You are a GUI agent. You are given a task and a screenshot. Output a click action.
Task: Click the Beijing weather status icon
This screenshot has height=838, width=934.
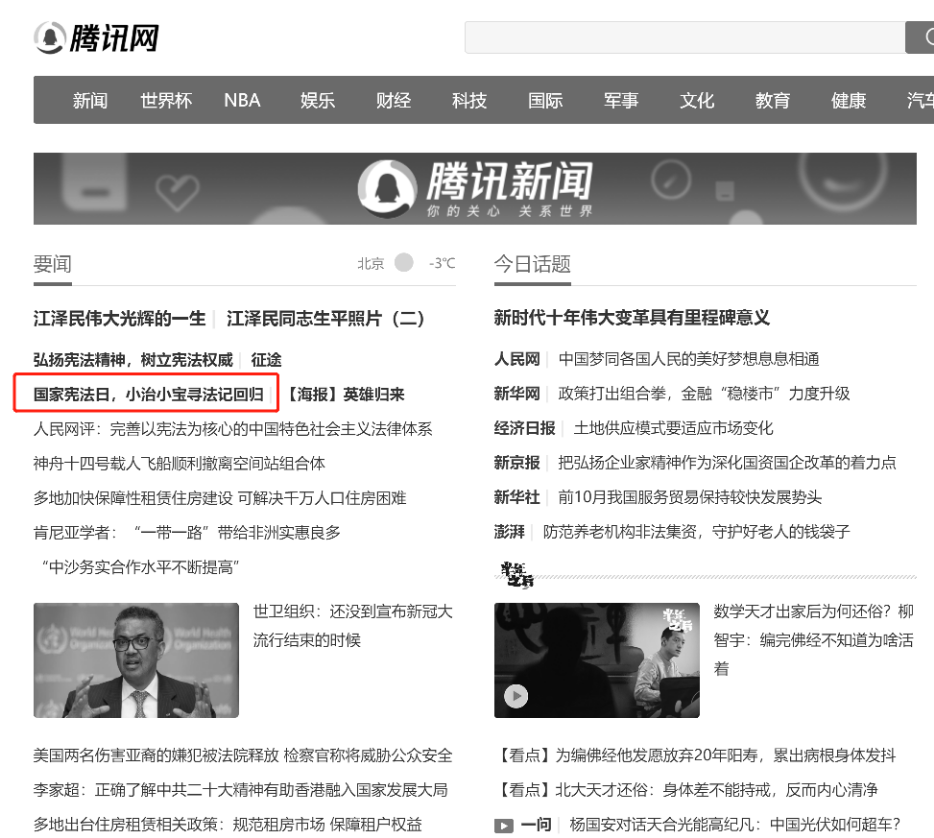pos(404,263)
